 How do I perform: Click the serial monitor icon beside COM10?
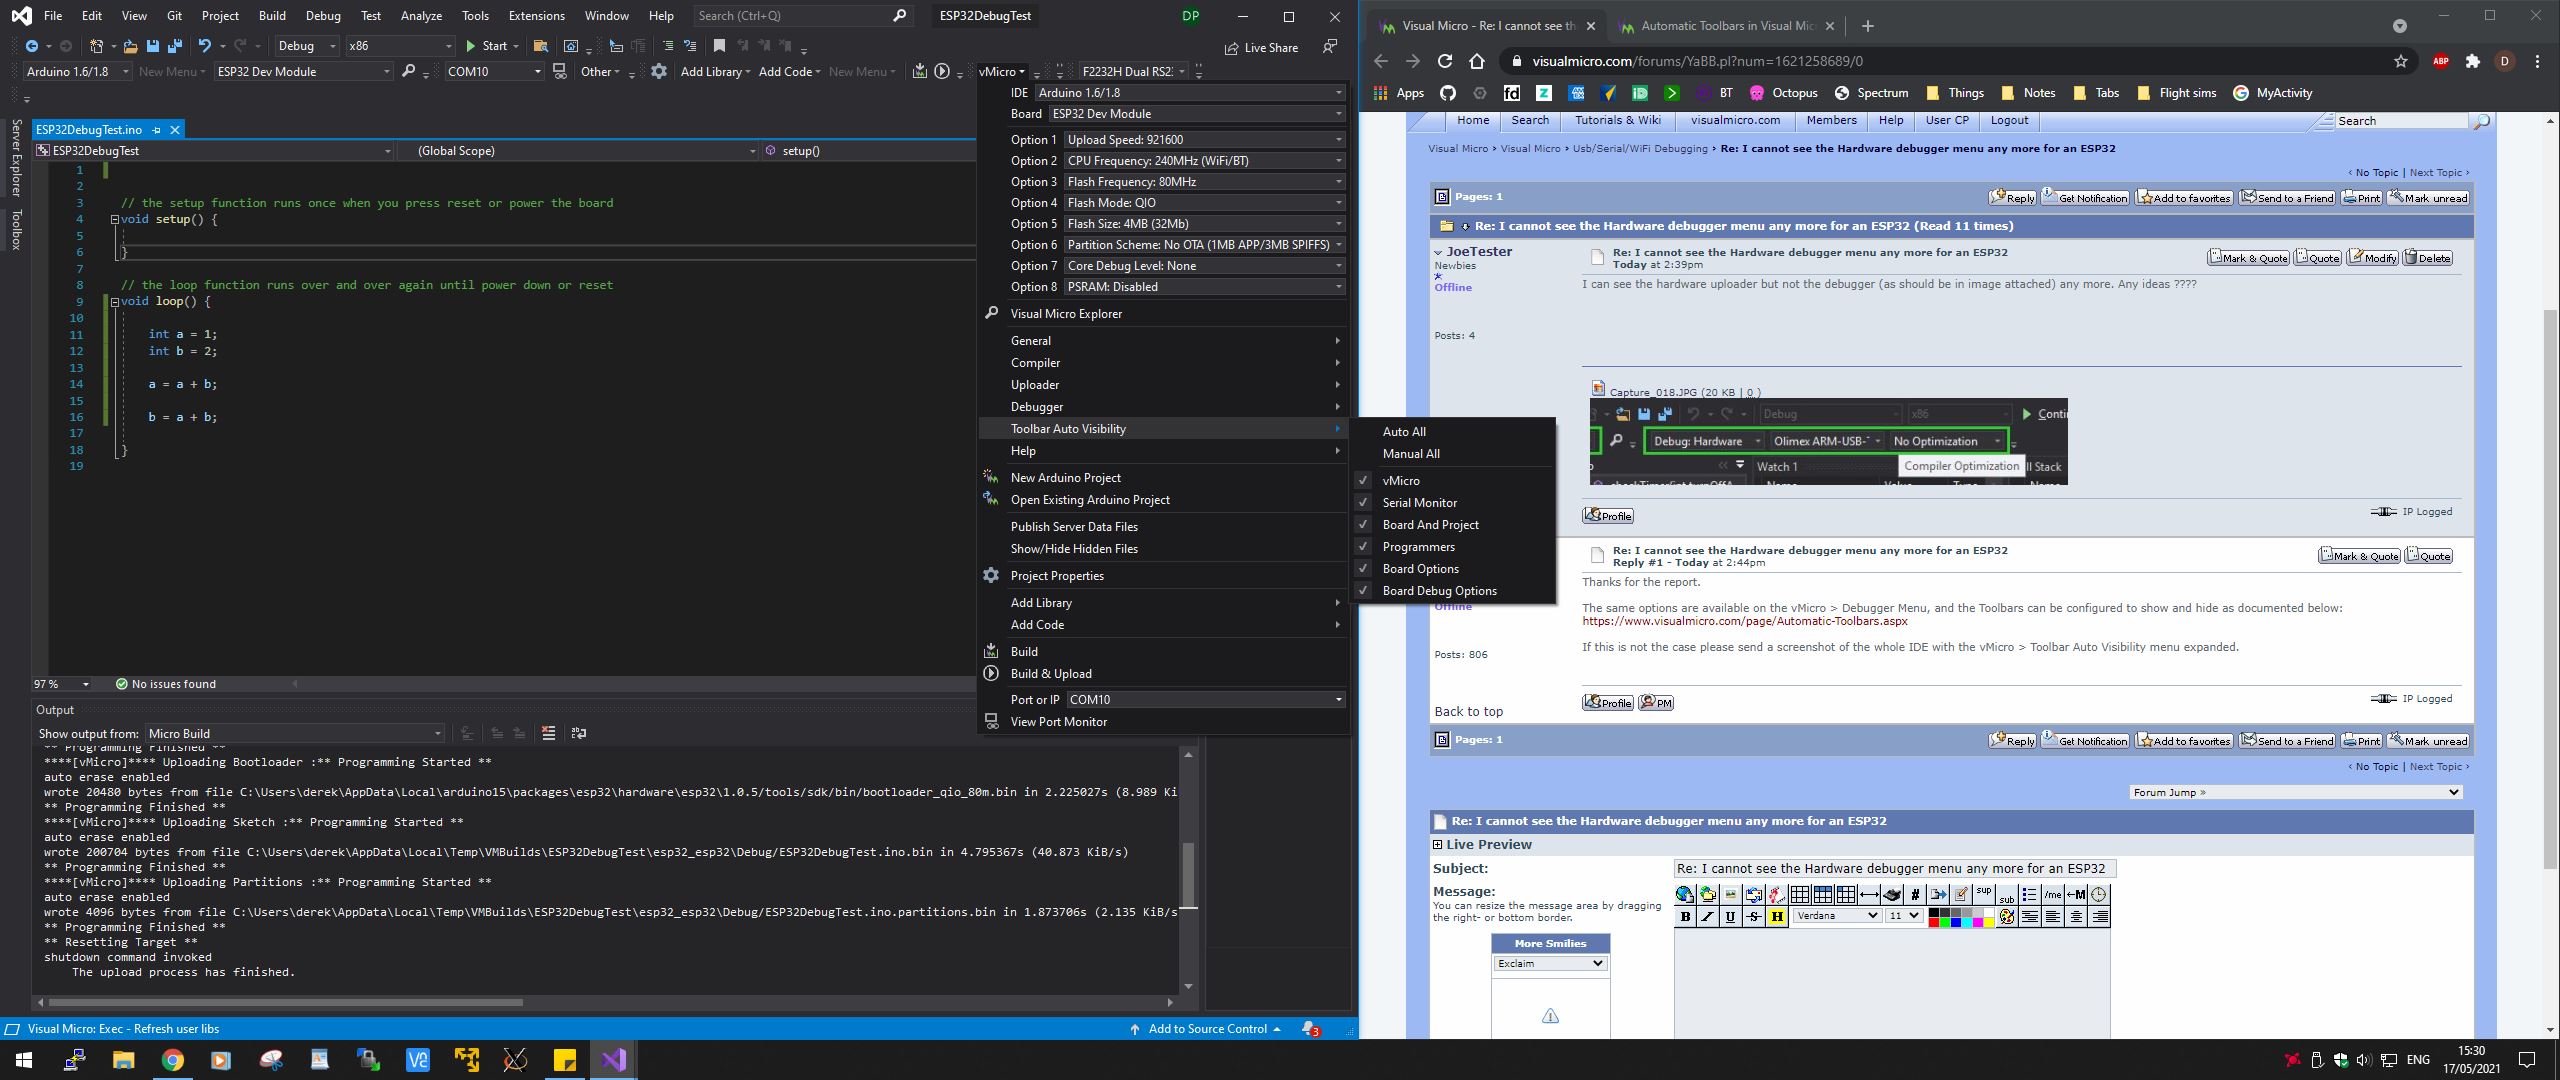point(560,72)
